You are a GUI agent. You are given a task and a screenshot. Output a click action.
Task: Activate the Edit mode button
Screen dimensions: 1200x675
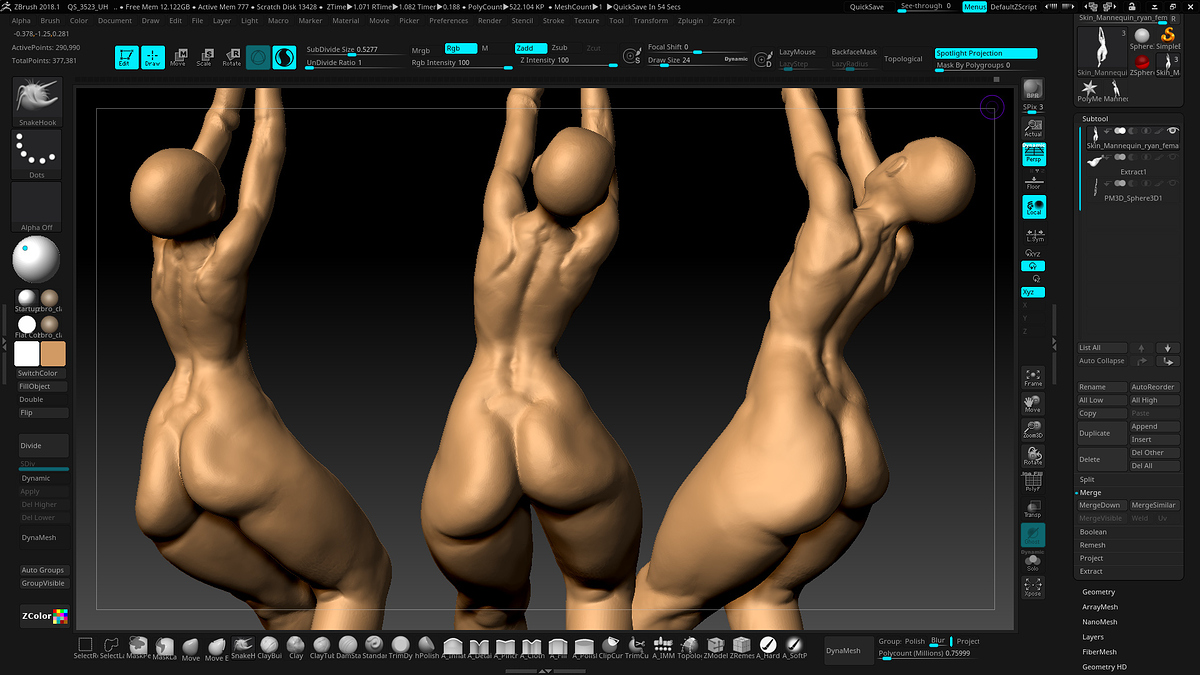(127, 58)
